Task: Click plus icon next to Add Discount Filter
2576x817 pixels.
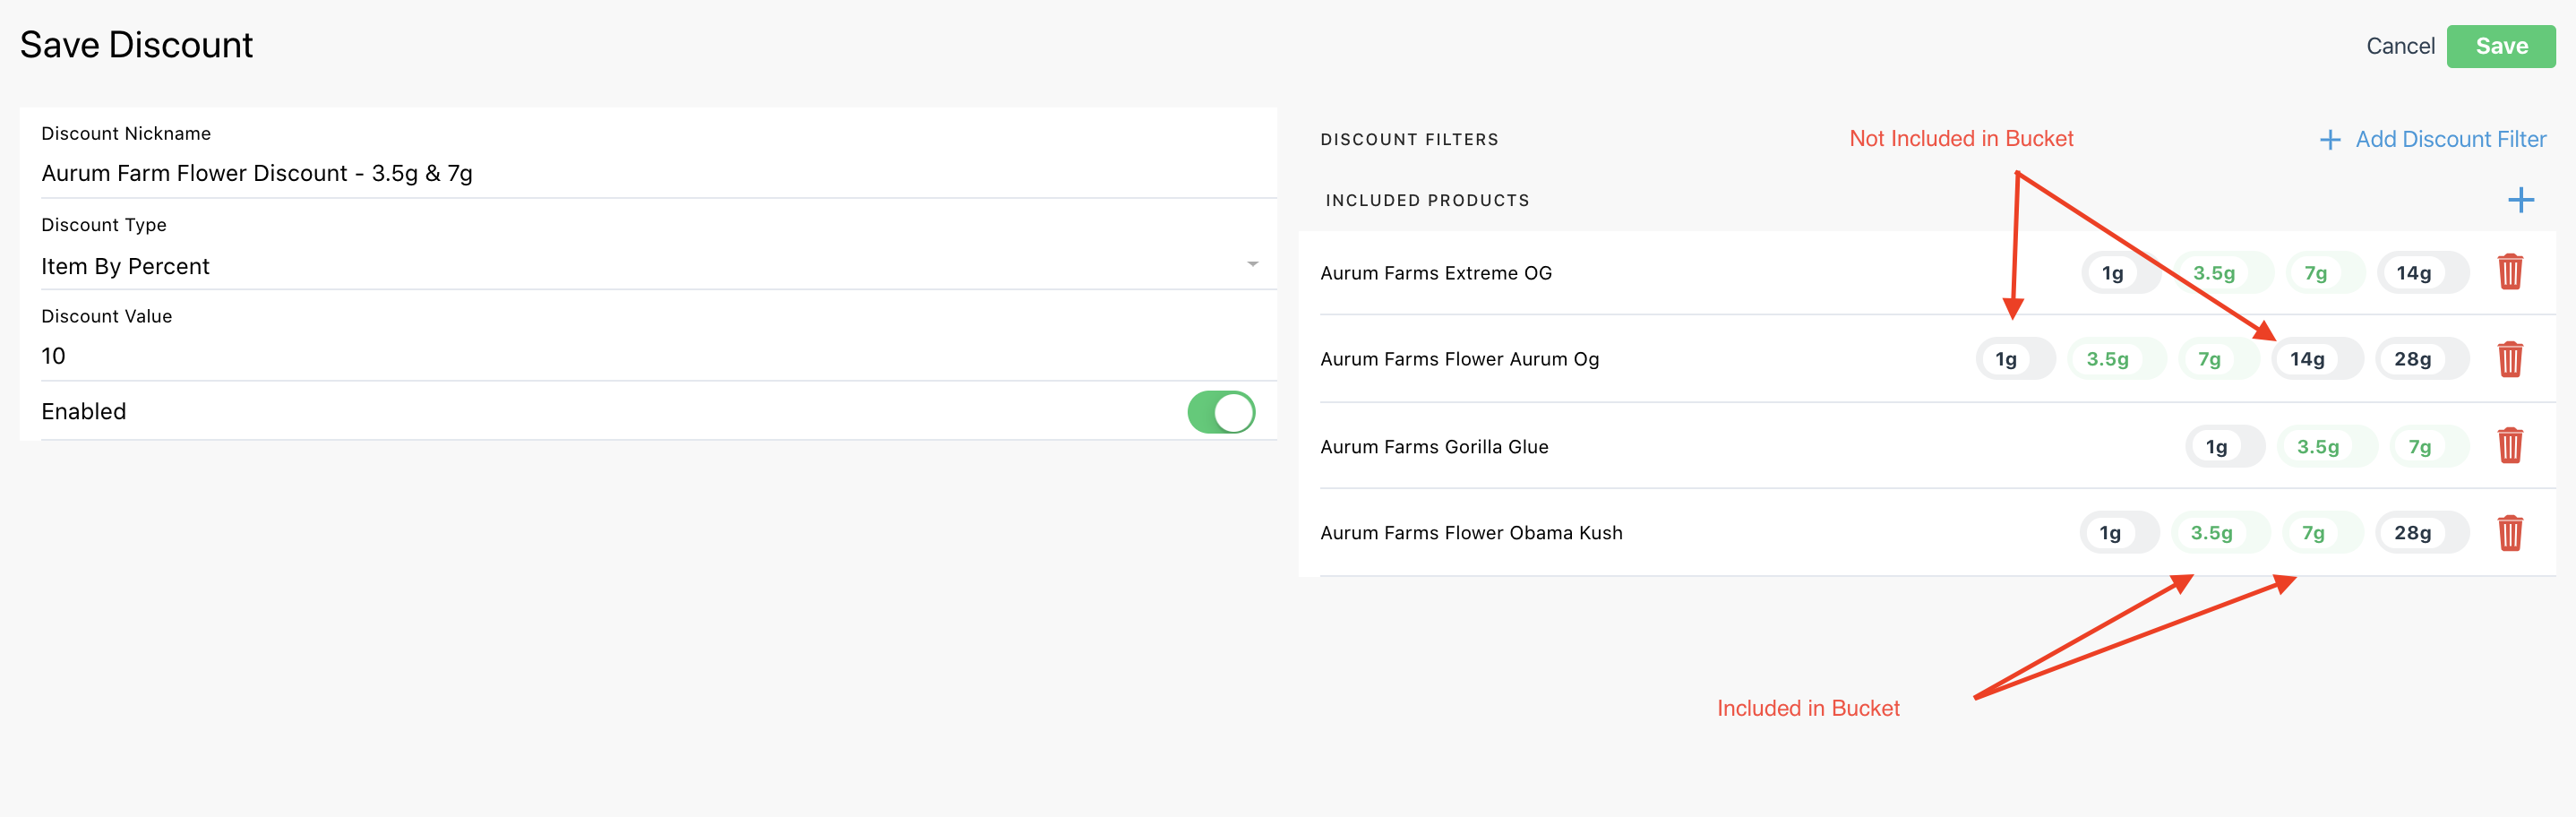Action: [x=2330, y=140]
